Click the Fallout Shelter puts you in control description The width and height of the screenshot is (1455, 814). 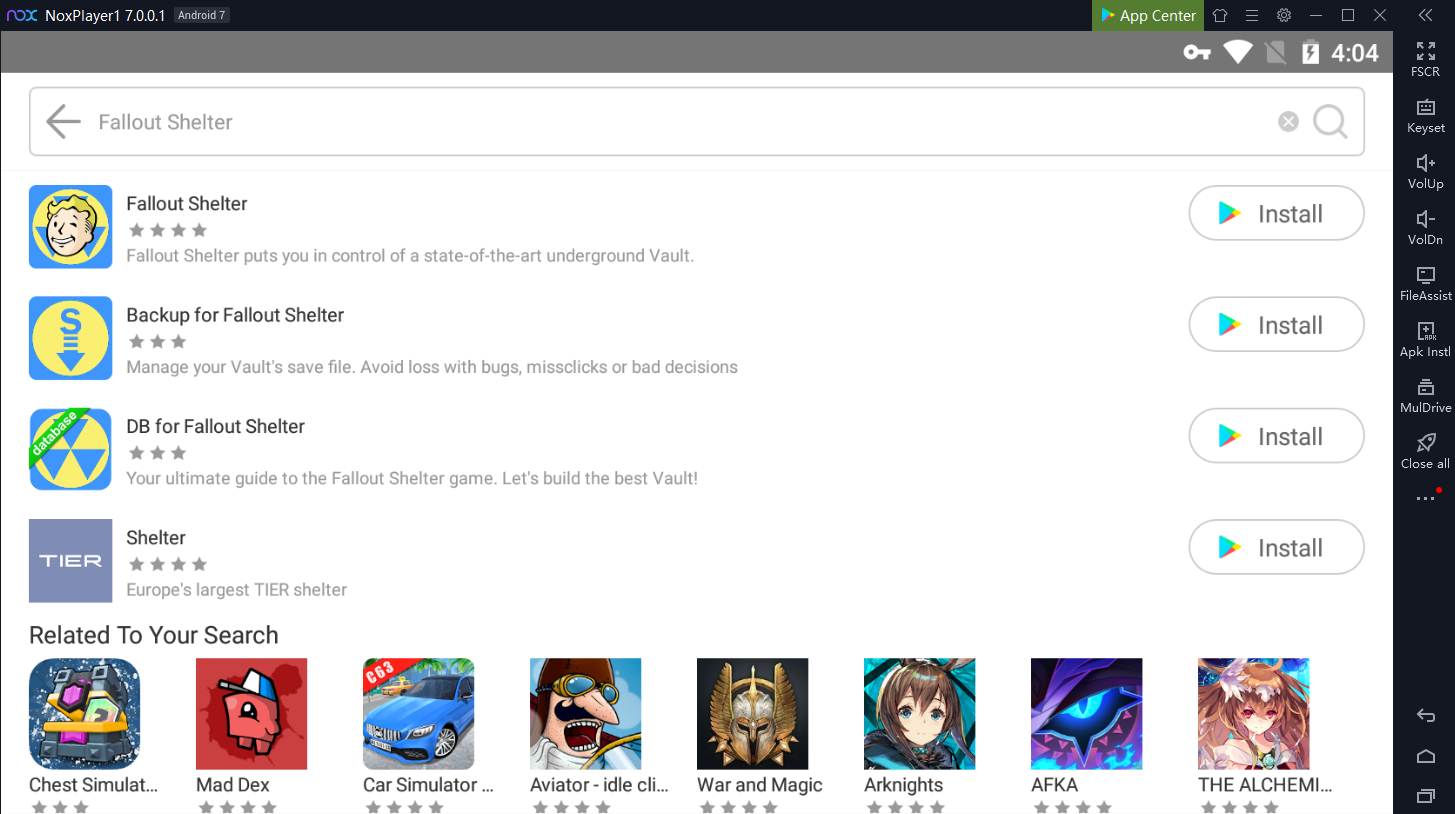(410, 256)
